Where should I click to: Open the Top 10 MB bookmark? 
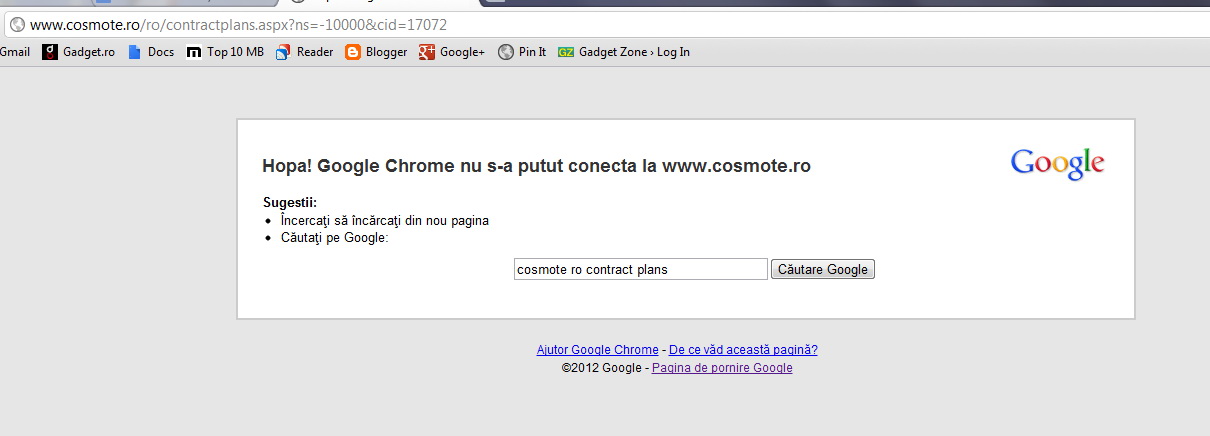tap(226, 52)
